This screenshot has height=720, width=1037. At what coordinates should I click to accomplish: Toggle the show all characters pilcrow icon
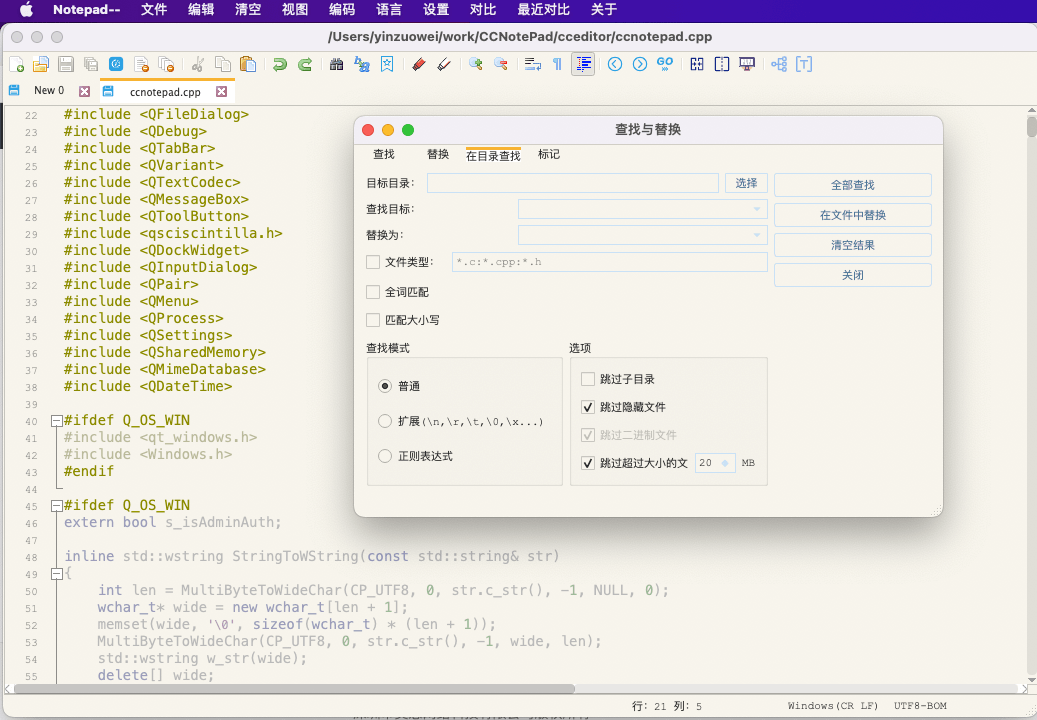coord(557,64)
